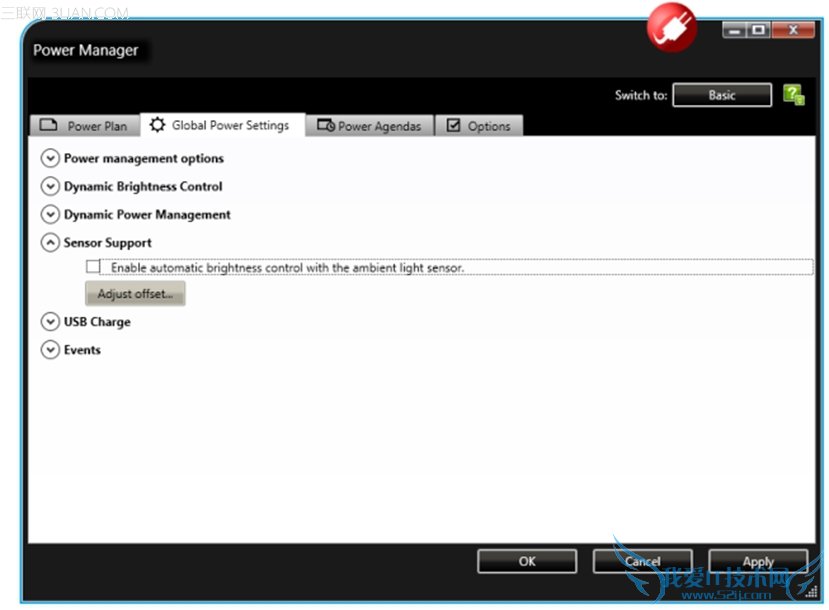This screenshot has width=829, height=610.
Task: Maximize the Power Manager window
Action: pos(759,31)
